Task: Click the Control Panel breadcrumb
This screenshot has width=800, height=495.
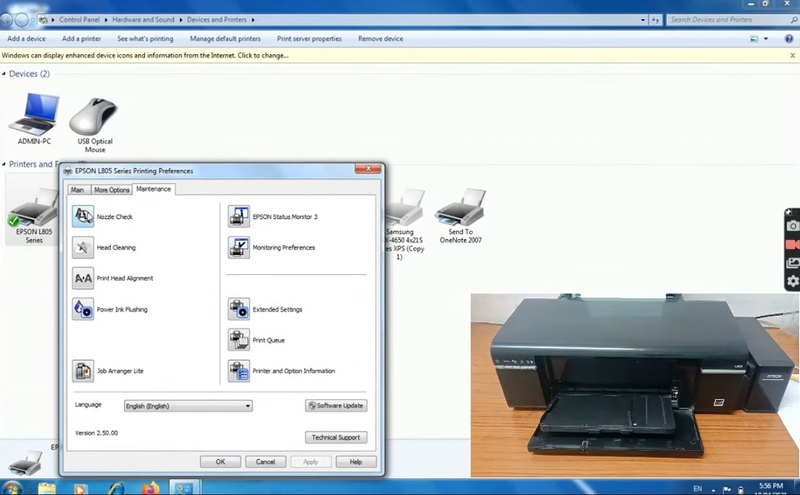Action: 80,20
